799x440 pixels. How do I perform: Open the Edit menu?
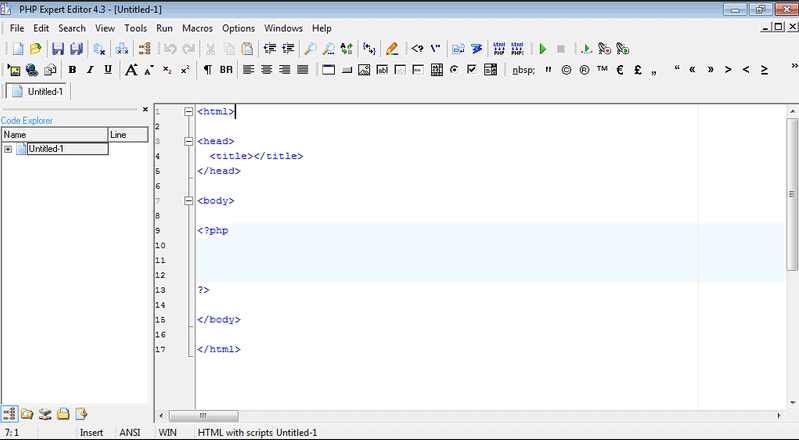click(x=41, y=28)
